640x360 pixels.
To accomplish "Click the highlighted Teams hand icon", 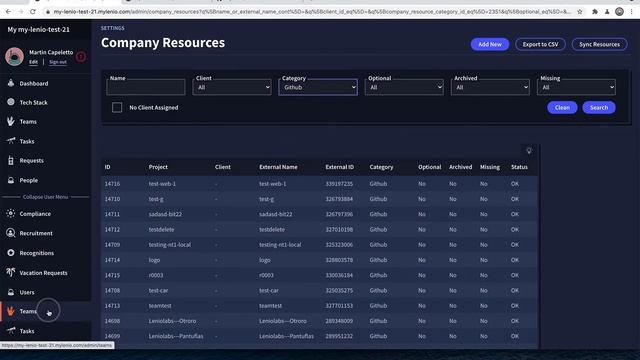I will tap(11, 311).
